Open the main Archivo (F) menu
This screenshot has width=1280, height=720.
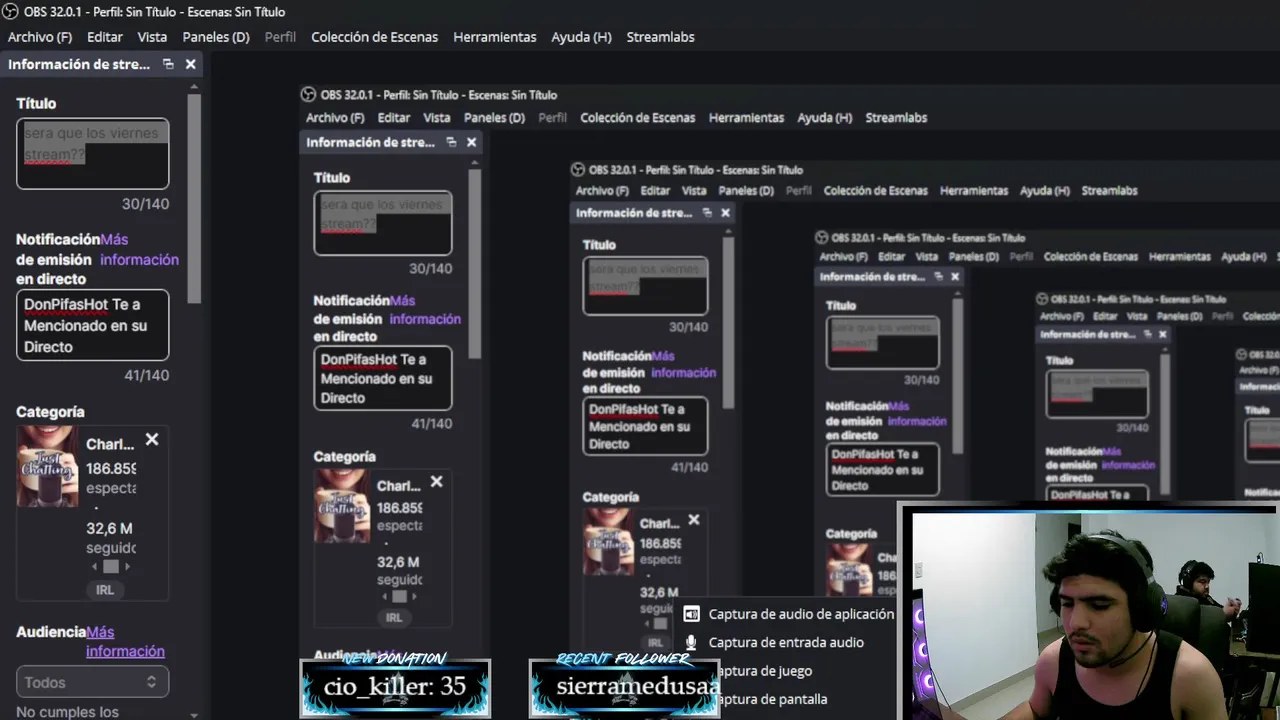40,37
